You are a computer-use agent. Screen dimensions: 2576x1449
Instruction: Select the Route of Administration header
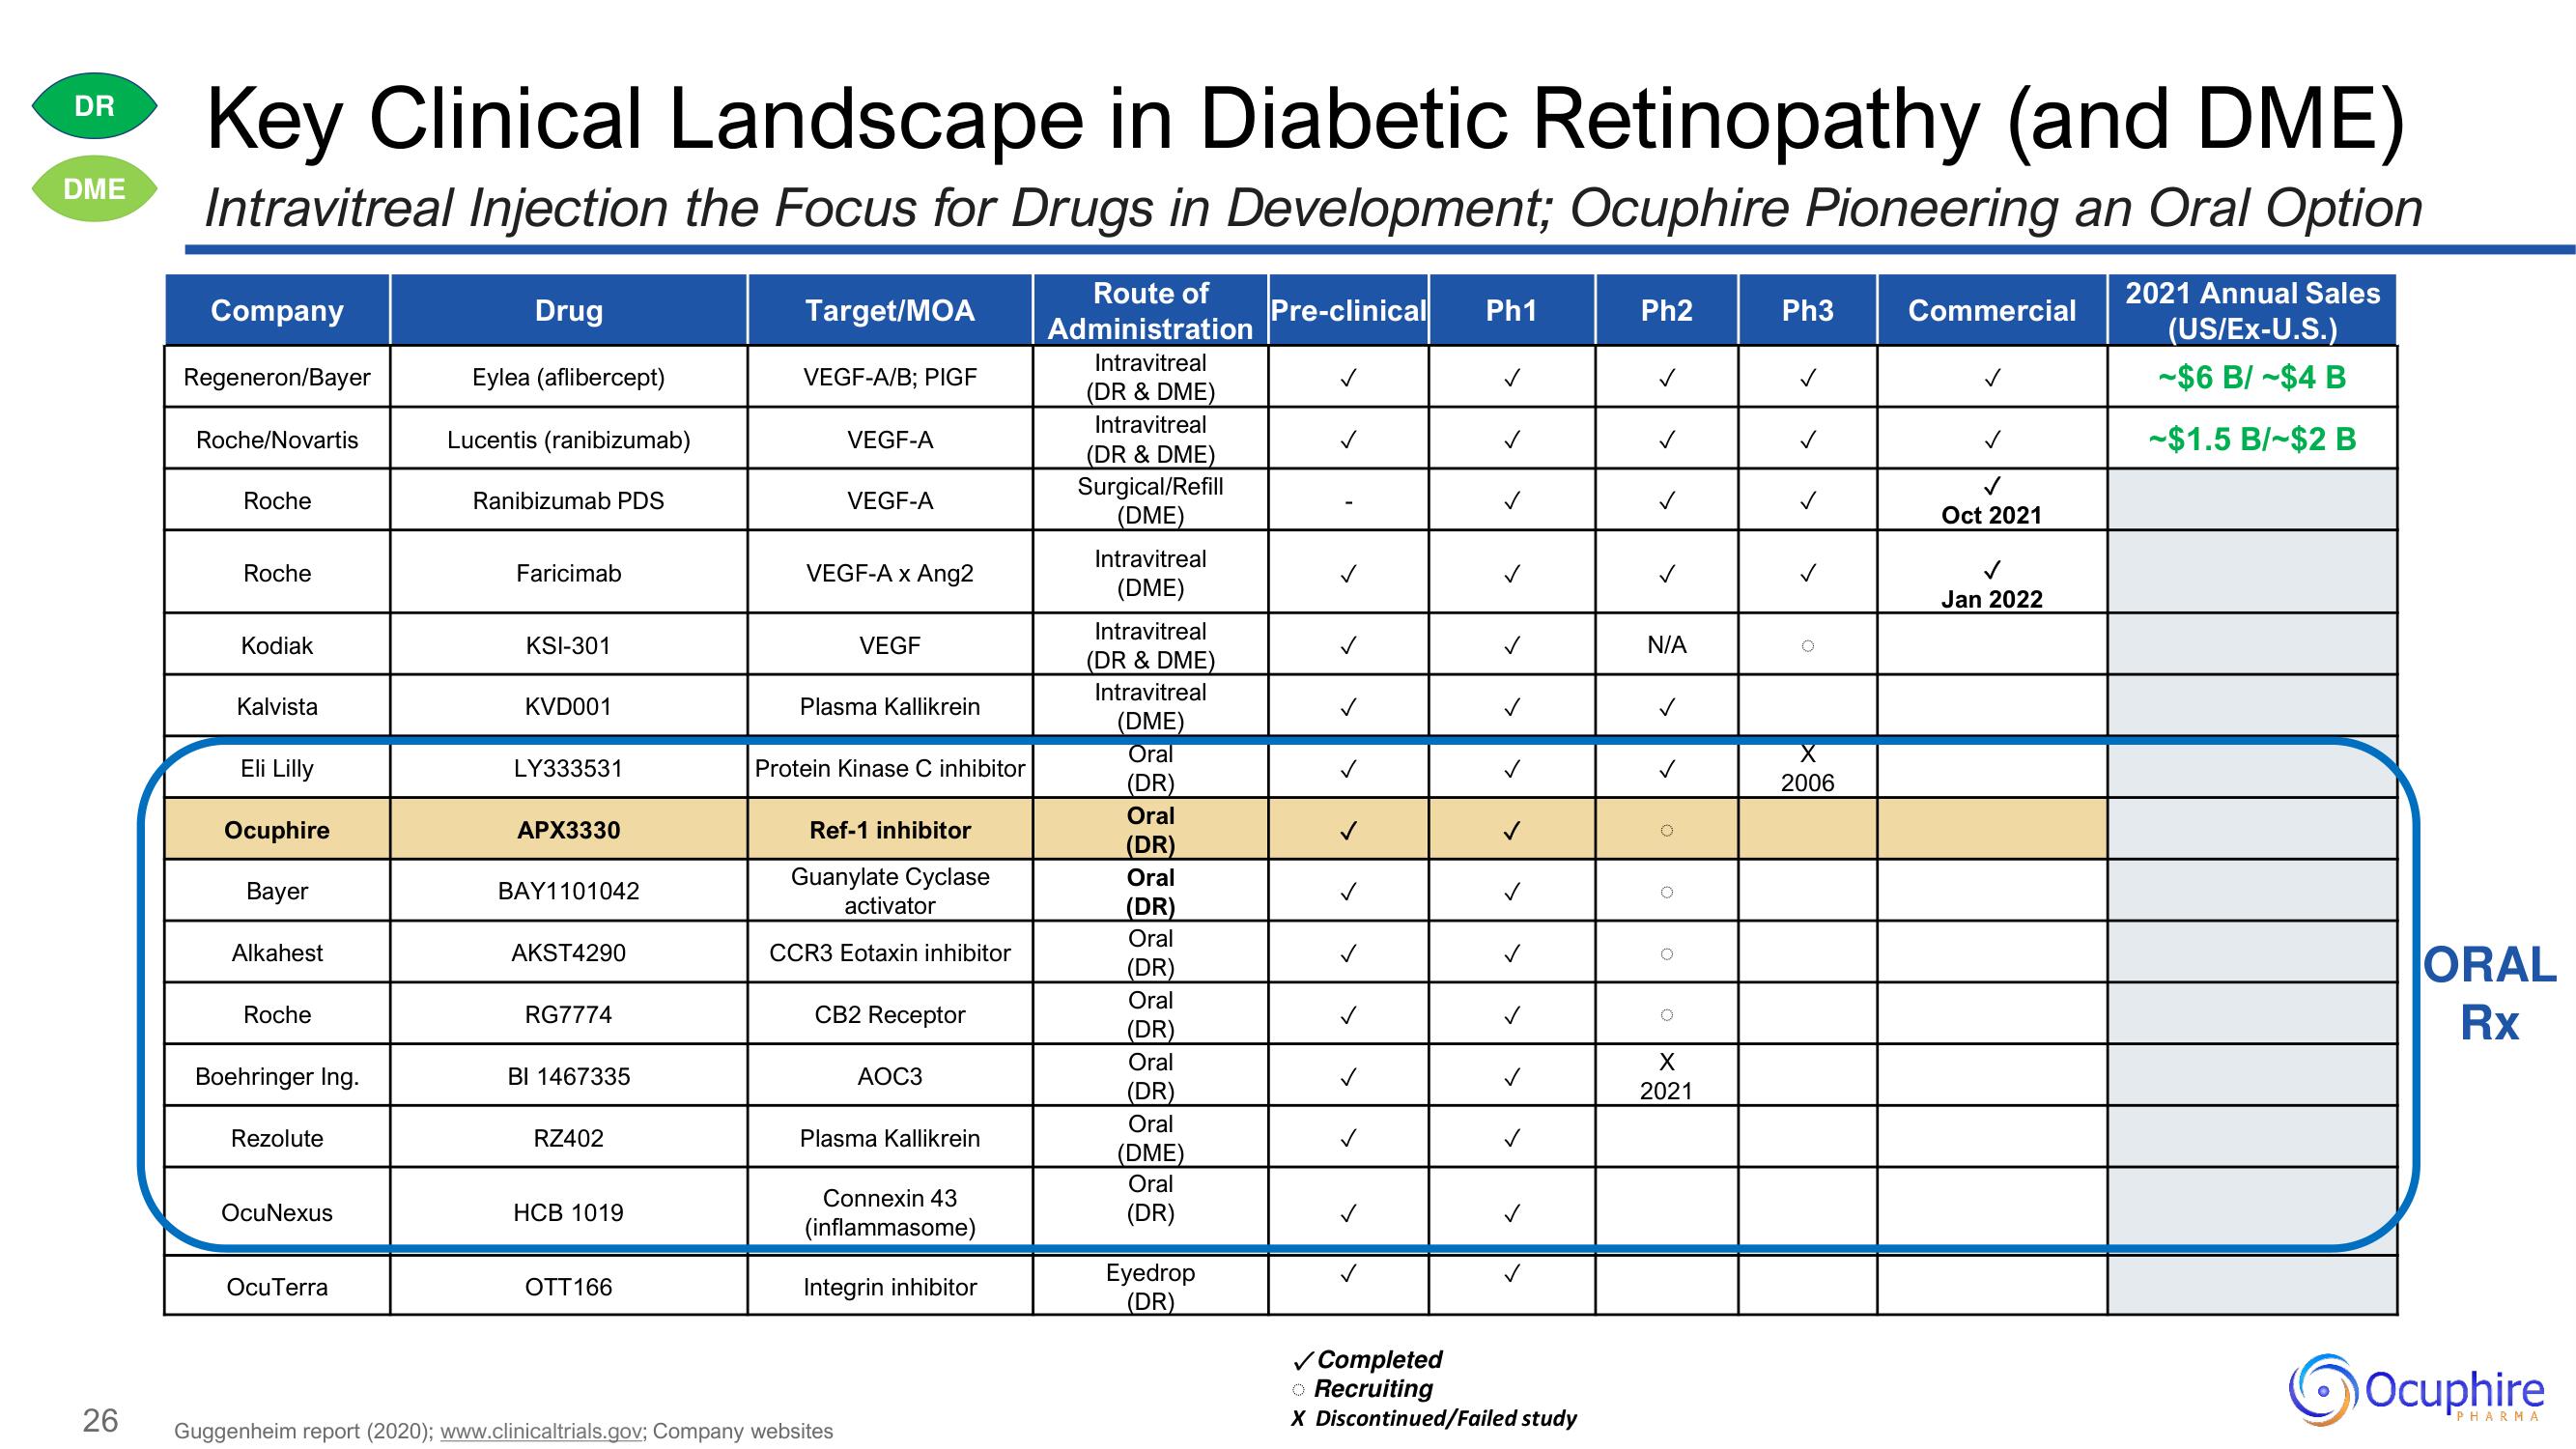click(x=1150, y=310)
